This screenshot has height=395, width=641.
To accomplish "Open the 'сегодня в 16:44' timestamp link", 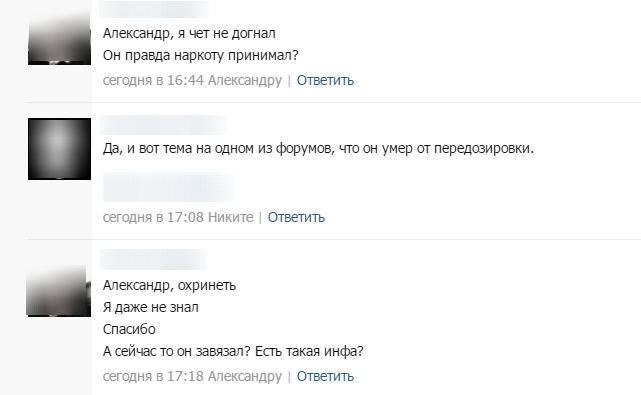I will point(153,80).
